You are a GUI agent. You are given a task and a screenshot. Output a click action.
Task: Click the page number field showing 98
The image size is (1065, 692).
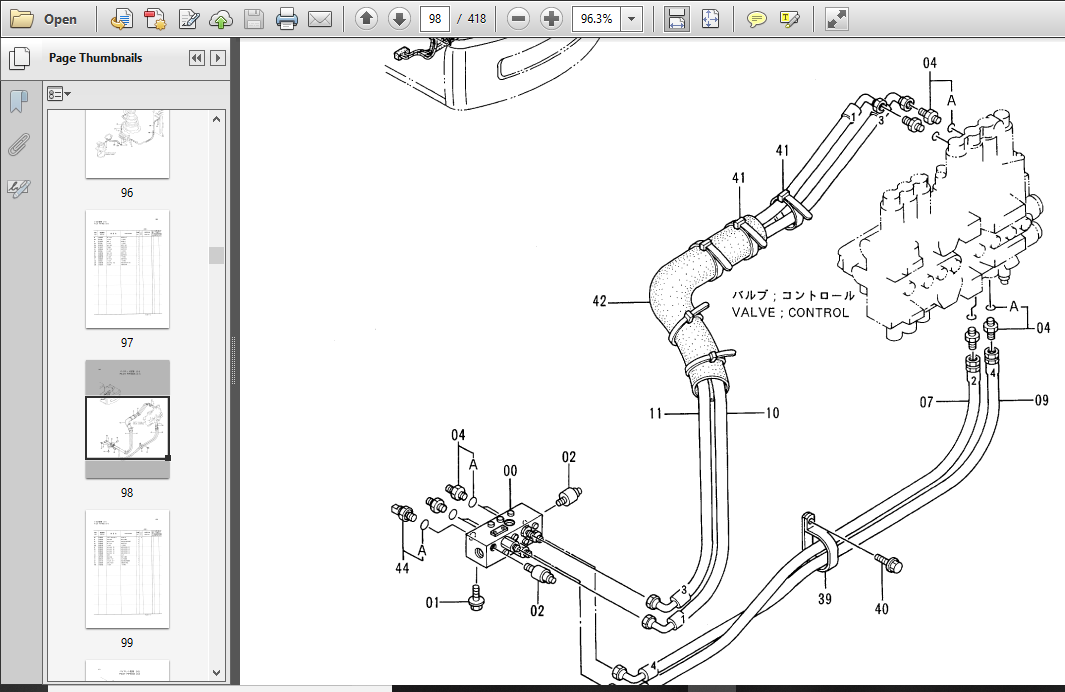[x=435, y=19]
